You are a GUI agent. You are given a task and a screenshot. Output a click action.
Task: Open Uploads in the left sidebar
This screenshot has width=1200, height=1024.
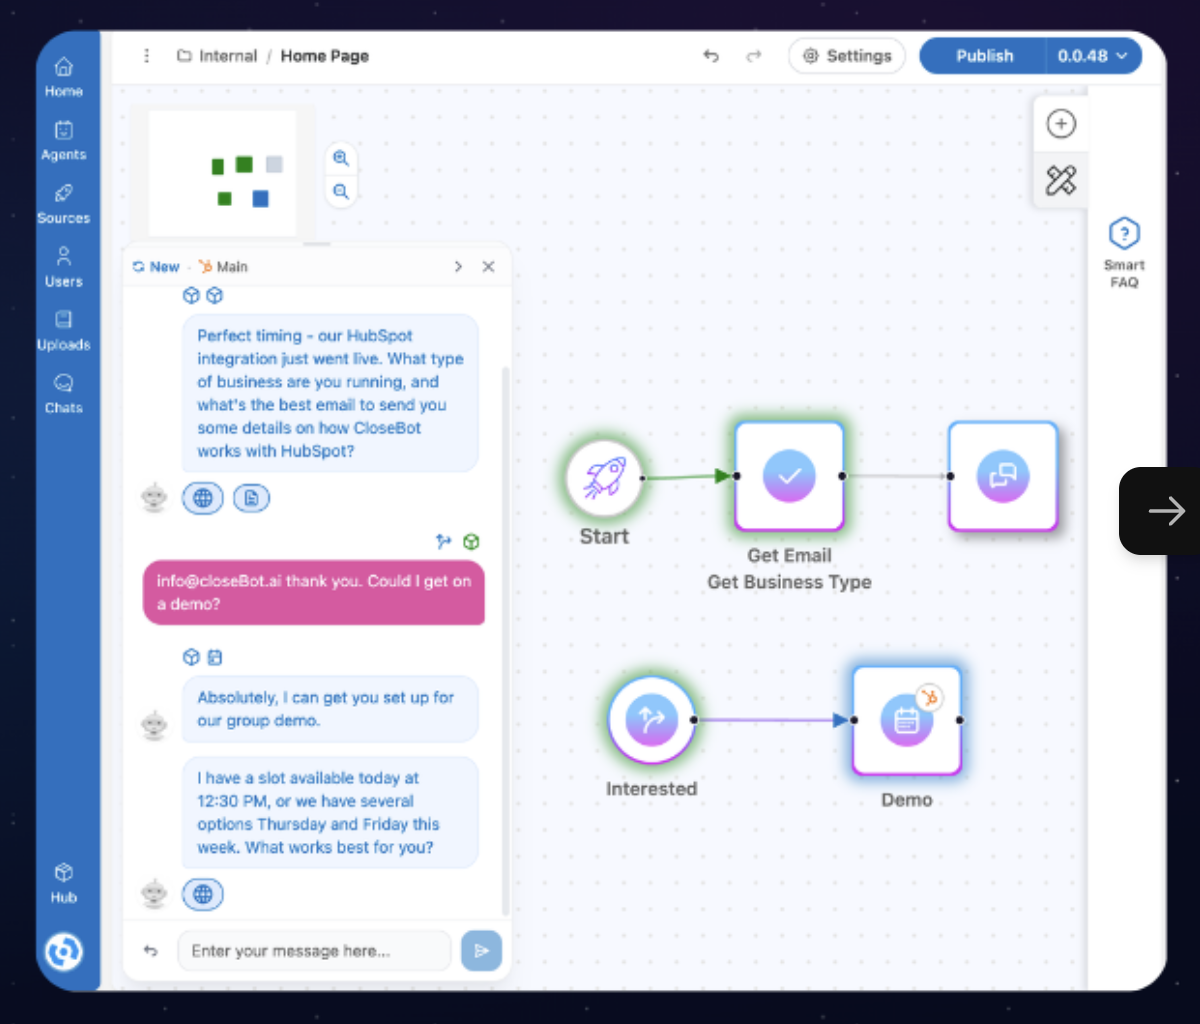63,331
